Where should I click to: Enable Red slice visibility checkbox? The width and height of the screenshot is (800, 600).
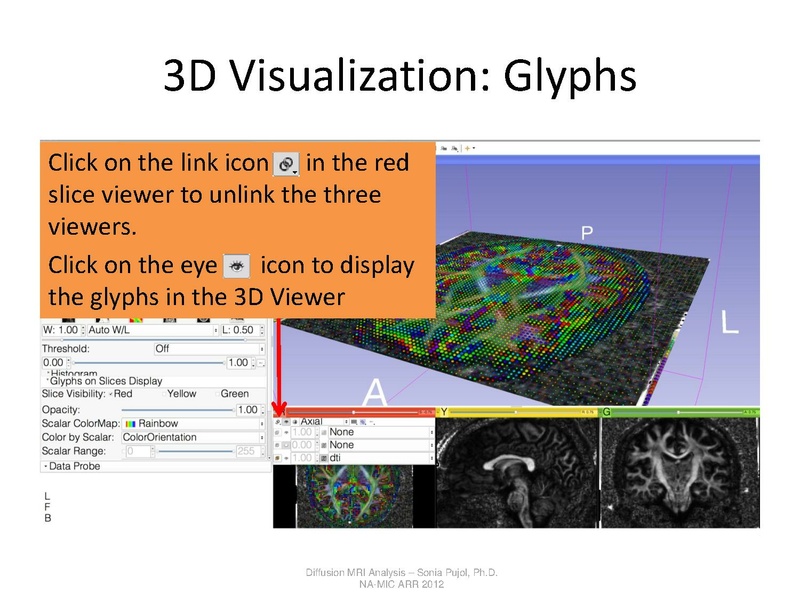[x=111, y=394]
